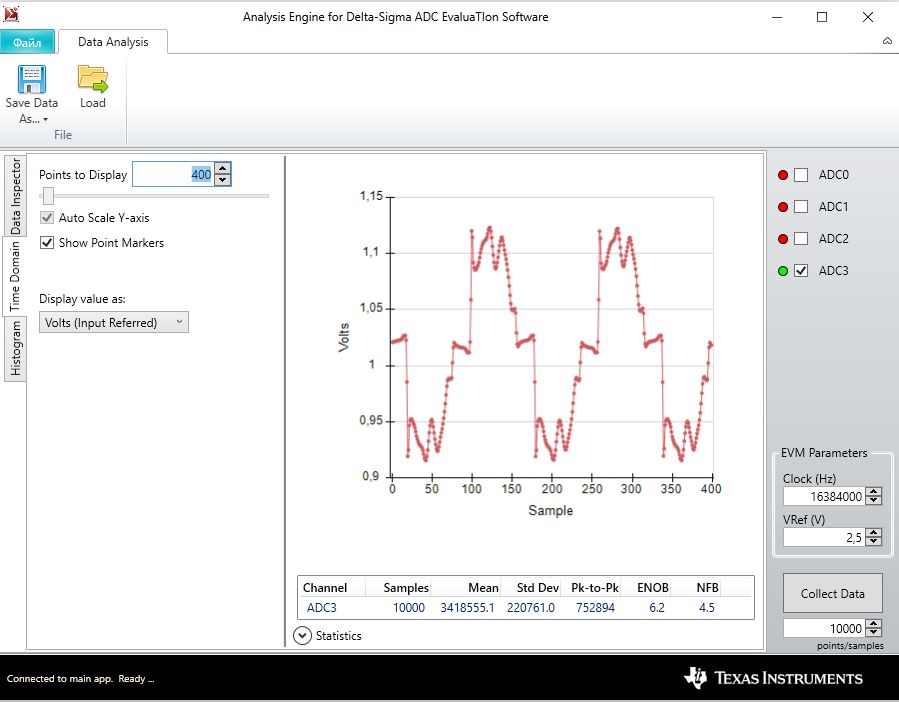Click the ADC3 green status indicator
899x702 pixels.
[783, 271]
